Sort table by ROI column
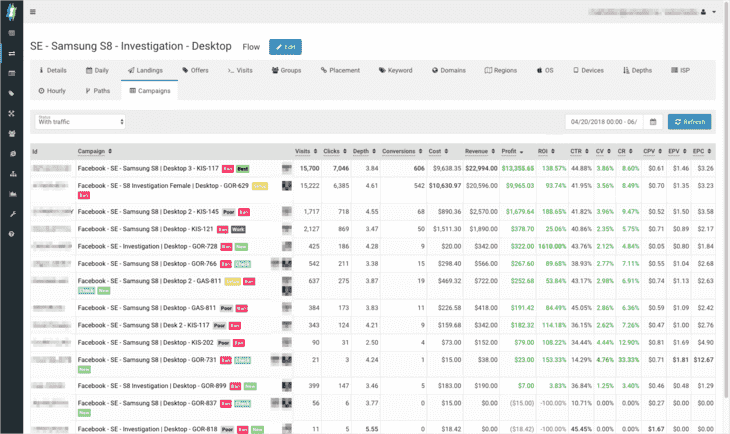Viewport: 730px width, 434px height. 546,151
